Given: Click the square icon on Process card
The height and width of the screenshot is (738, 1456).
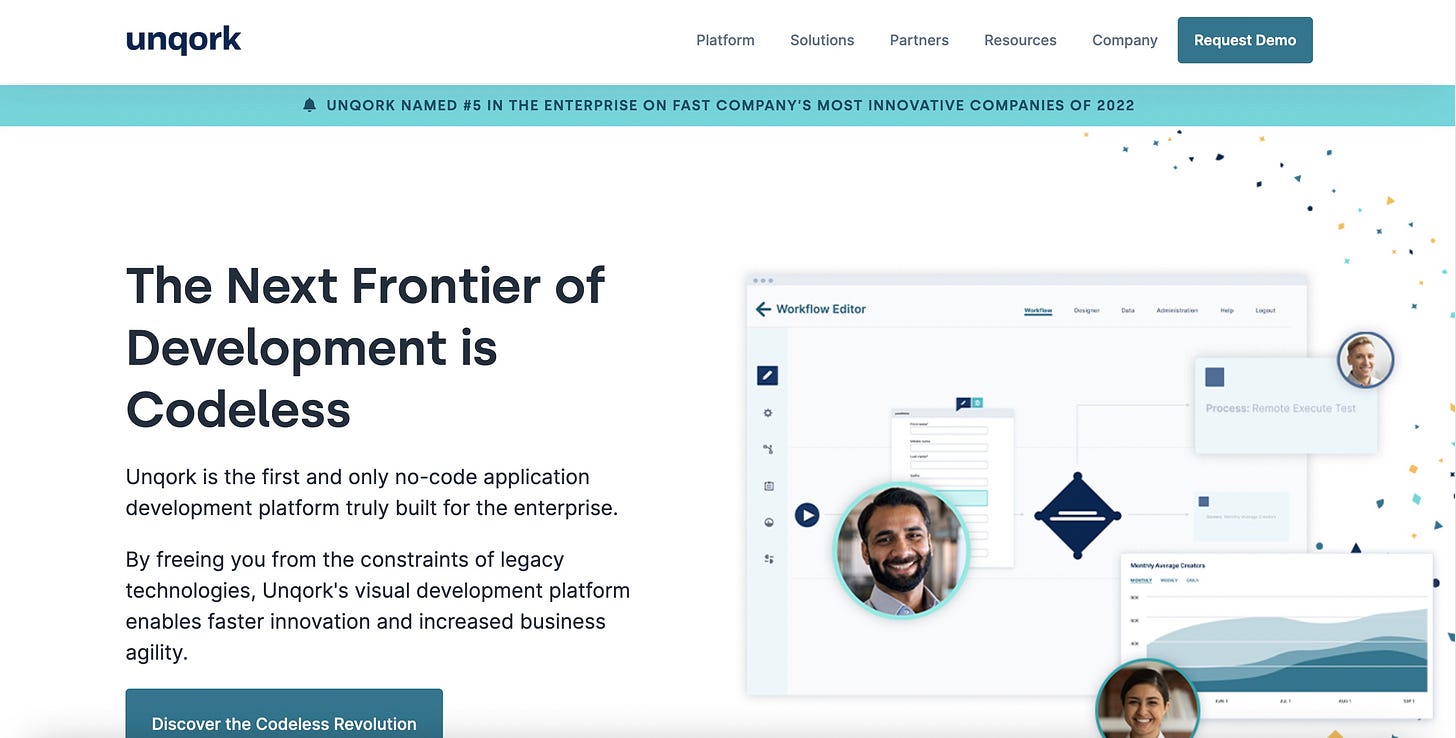Looking at the screenshot, I should pos(1215,377).
